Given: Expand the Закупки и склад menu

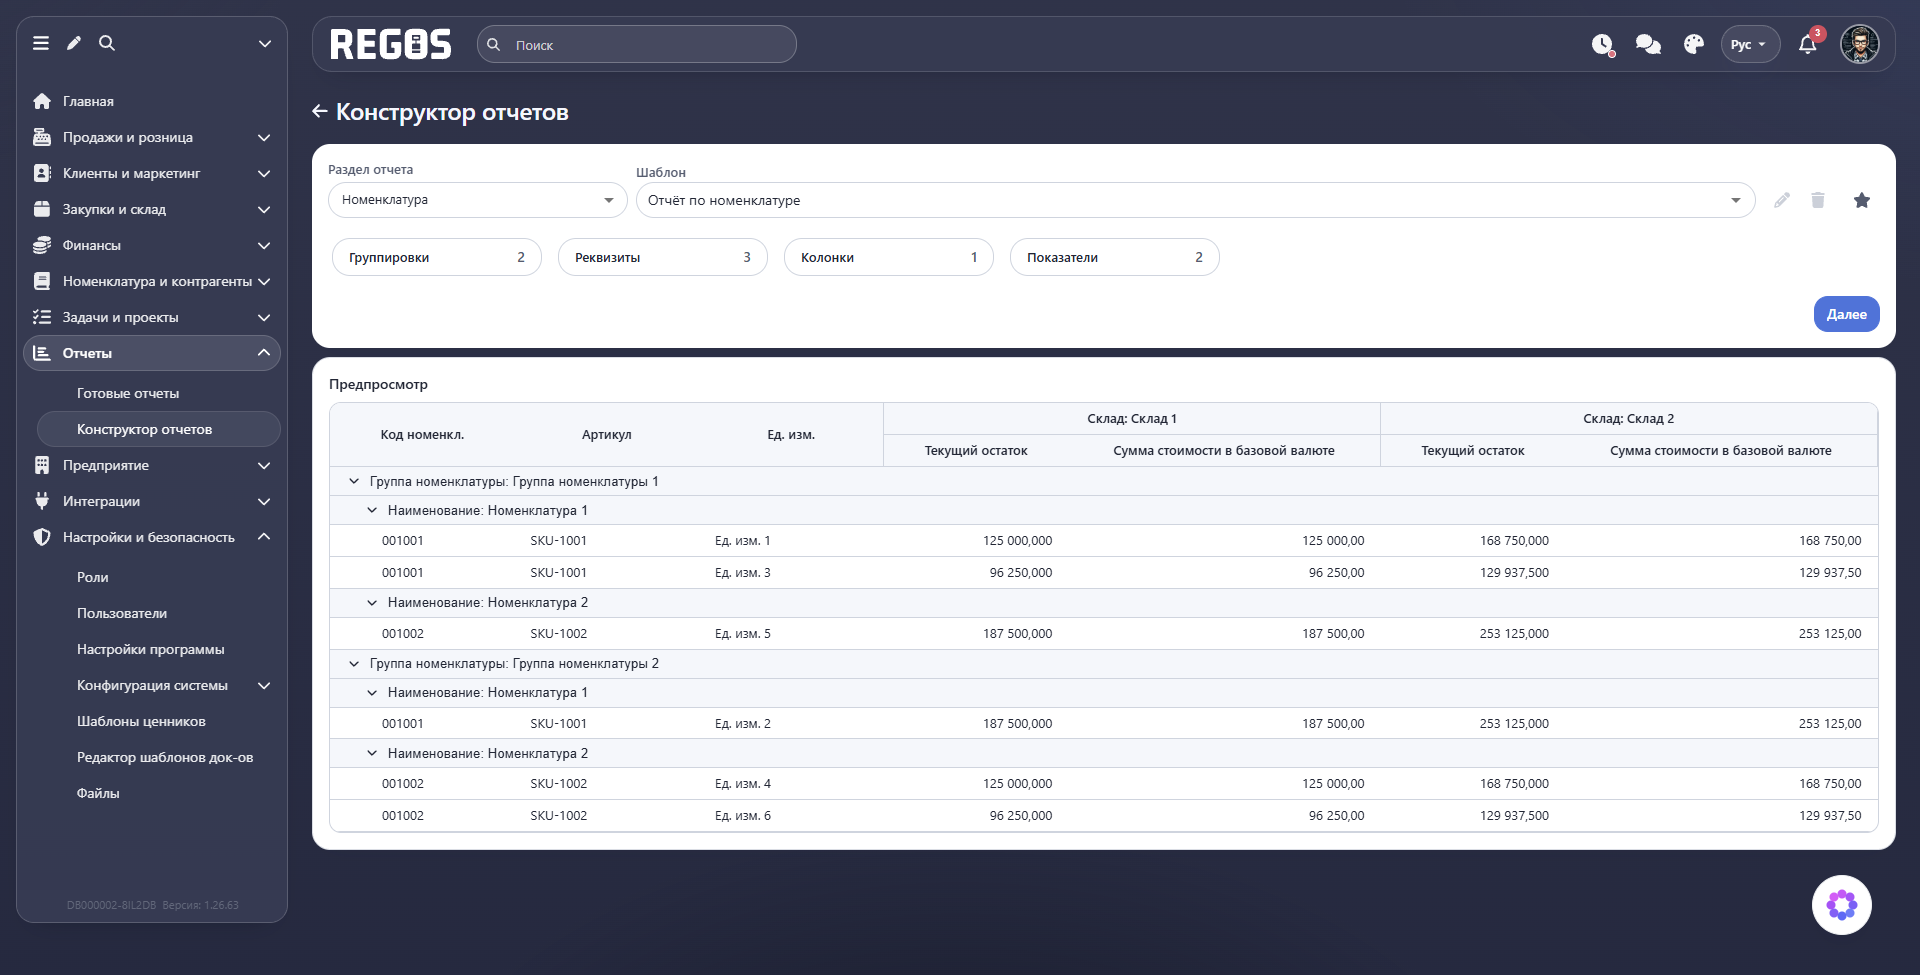Looking at the screenshot, I should pyautogui.click(x=152, y=209).
